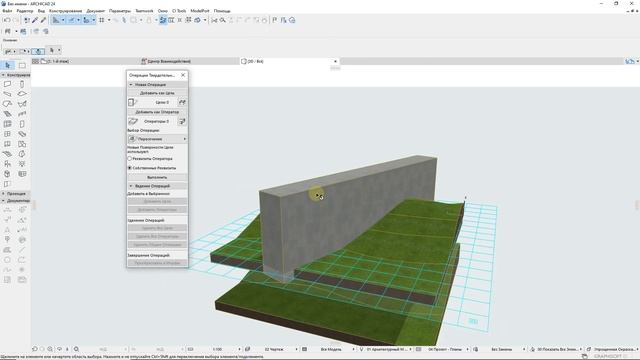The image size is (640, 360).
Task: Select the Inject Parameters syringe icon
Action: 43,20
